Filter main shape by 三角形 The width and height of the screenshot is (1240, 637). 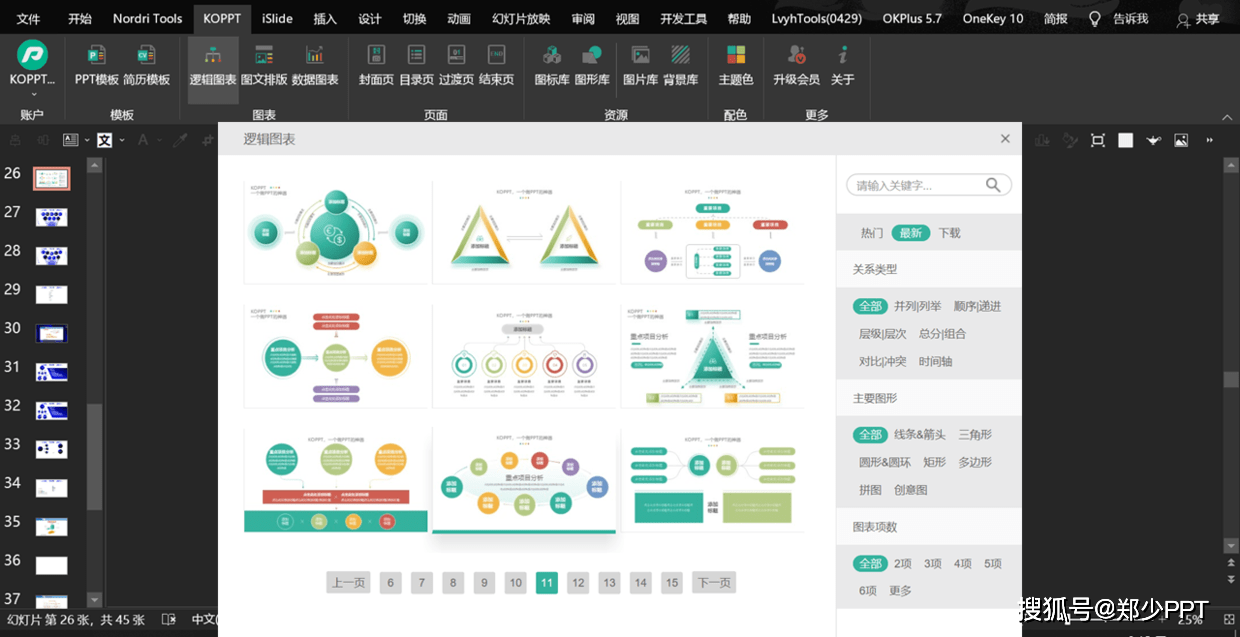coord(975,434)
